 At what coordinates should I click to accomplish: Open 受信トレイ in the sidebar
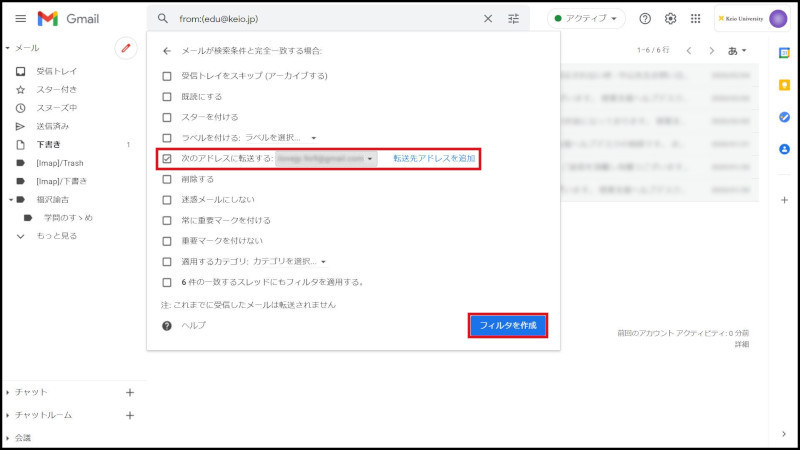[x=55, y=72]
